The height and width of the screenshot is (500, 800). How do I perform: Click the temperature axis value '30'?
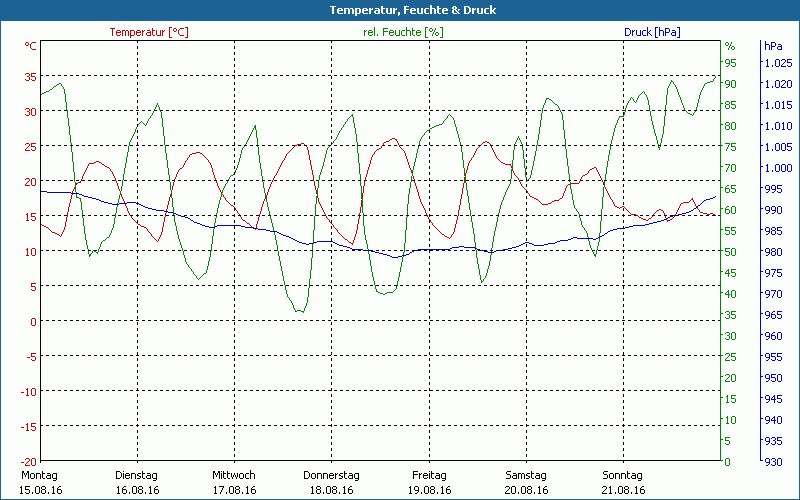31,112
